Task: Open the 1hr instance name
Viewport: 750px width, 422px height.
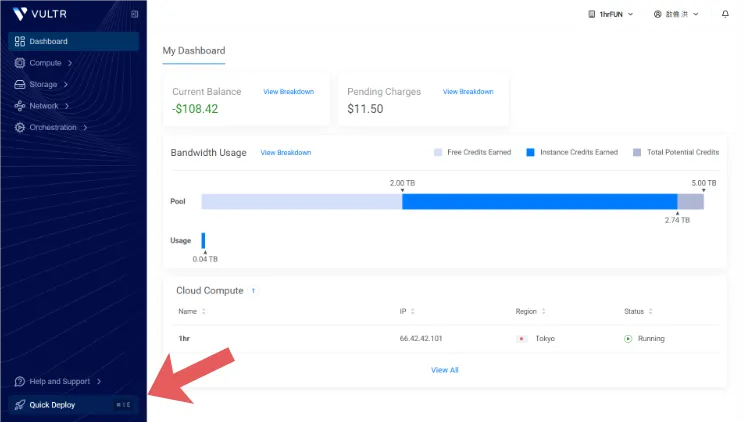Action: click(x=184, y=339)
